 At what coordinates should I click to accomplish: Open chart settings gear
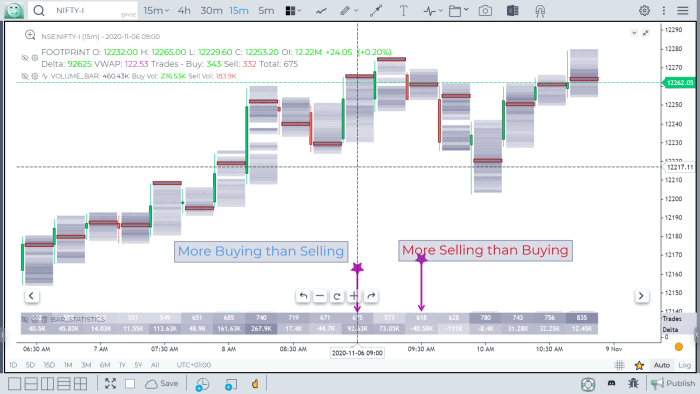(x=644, y=10)
